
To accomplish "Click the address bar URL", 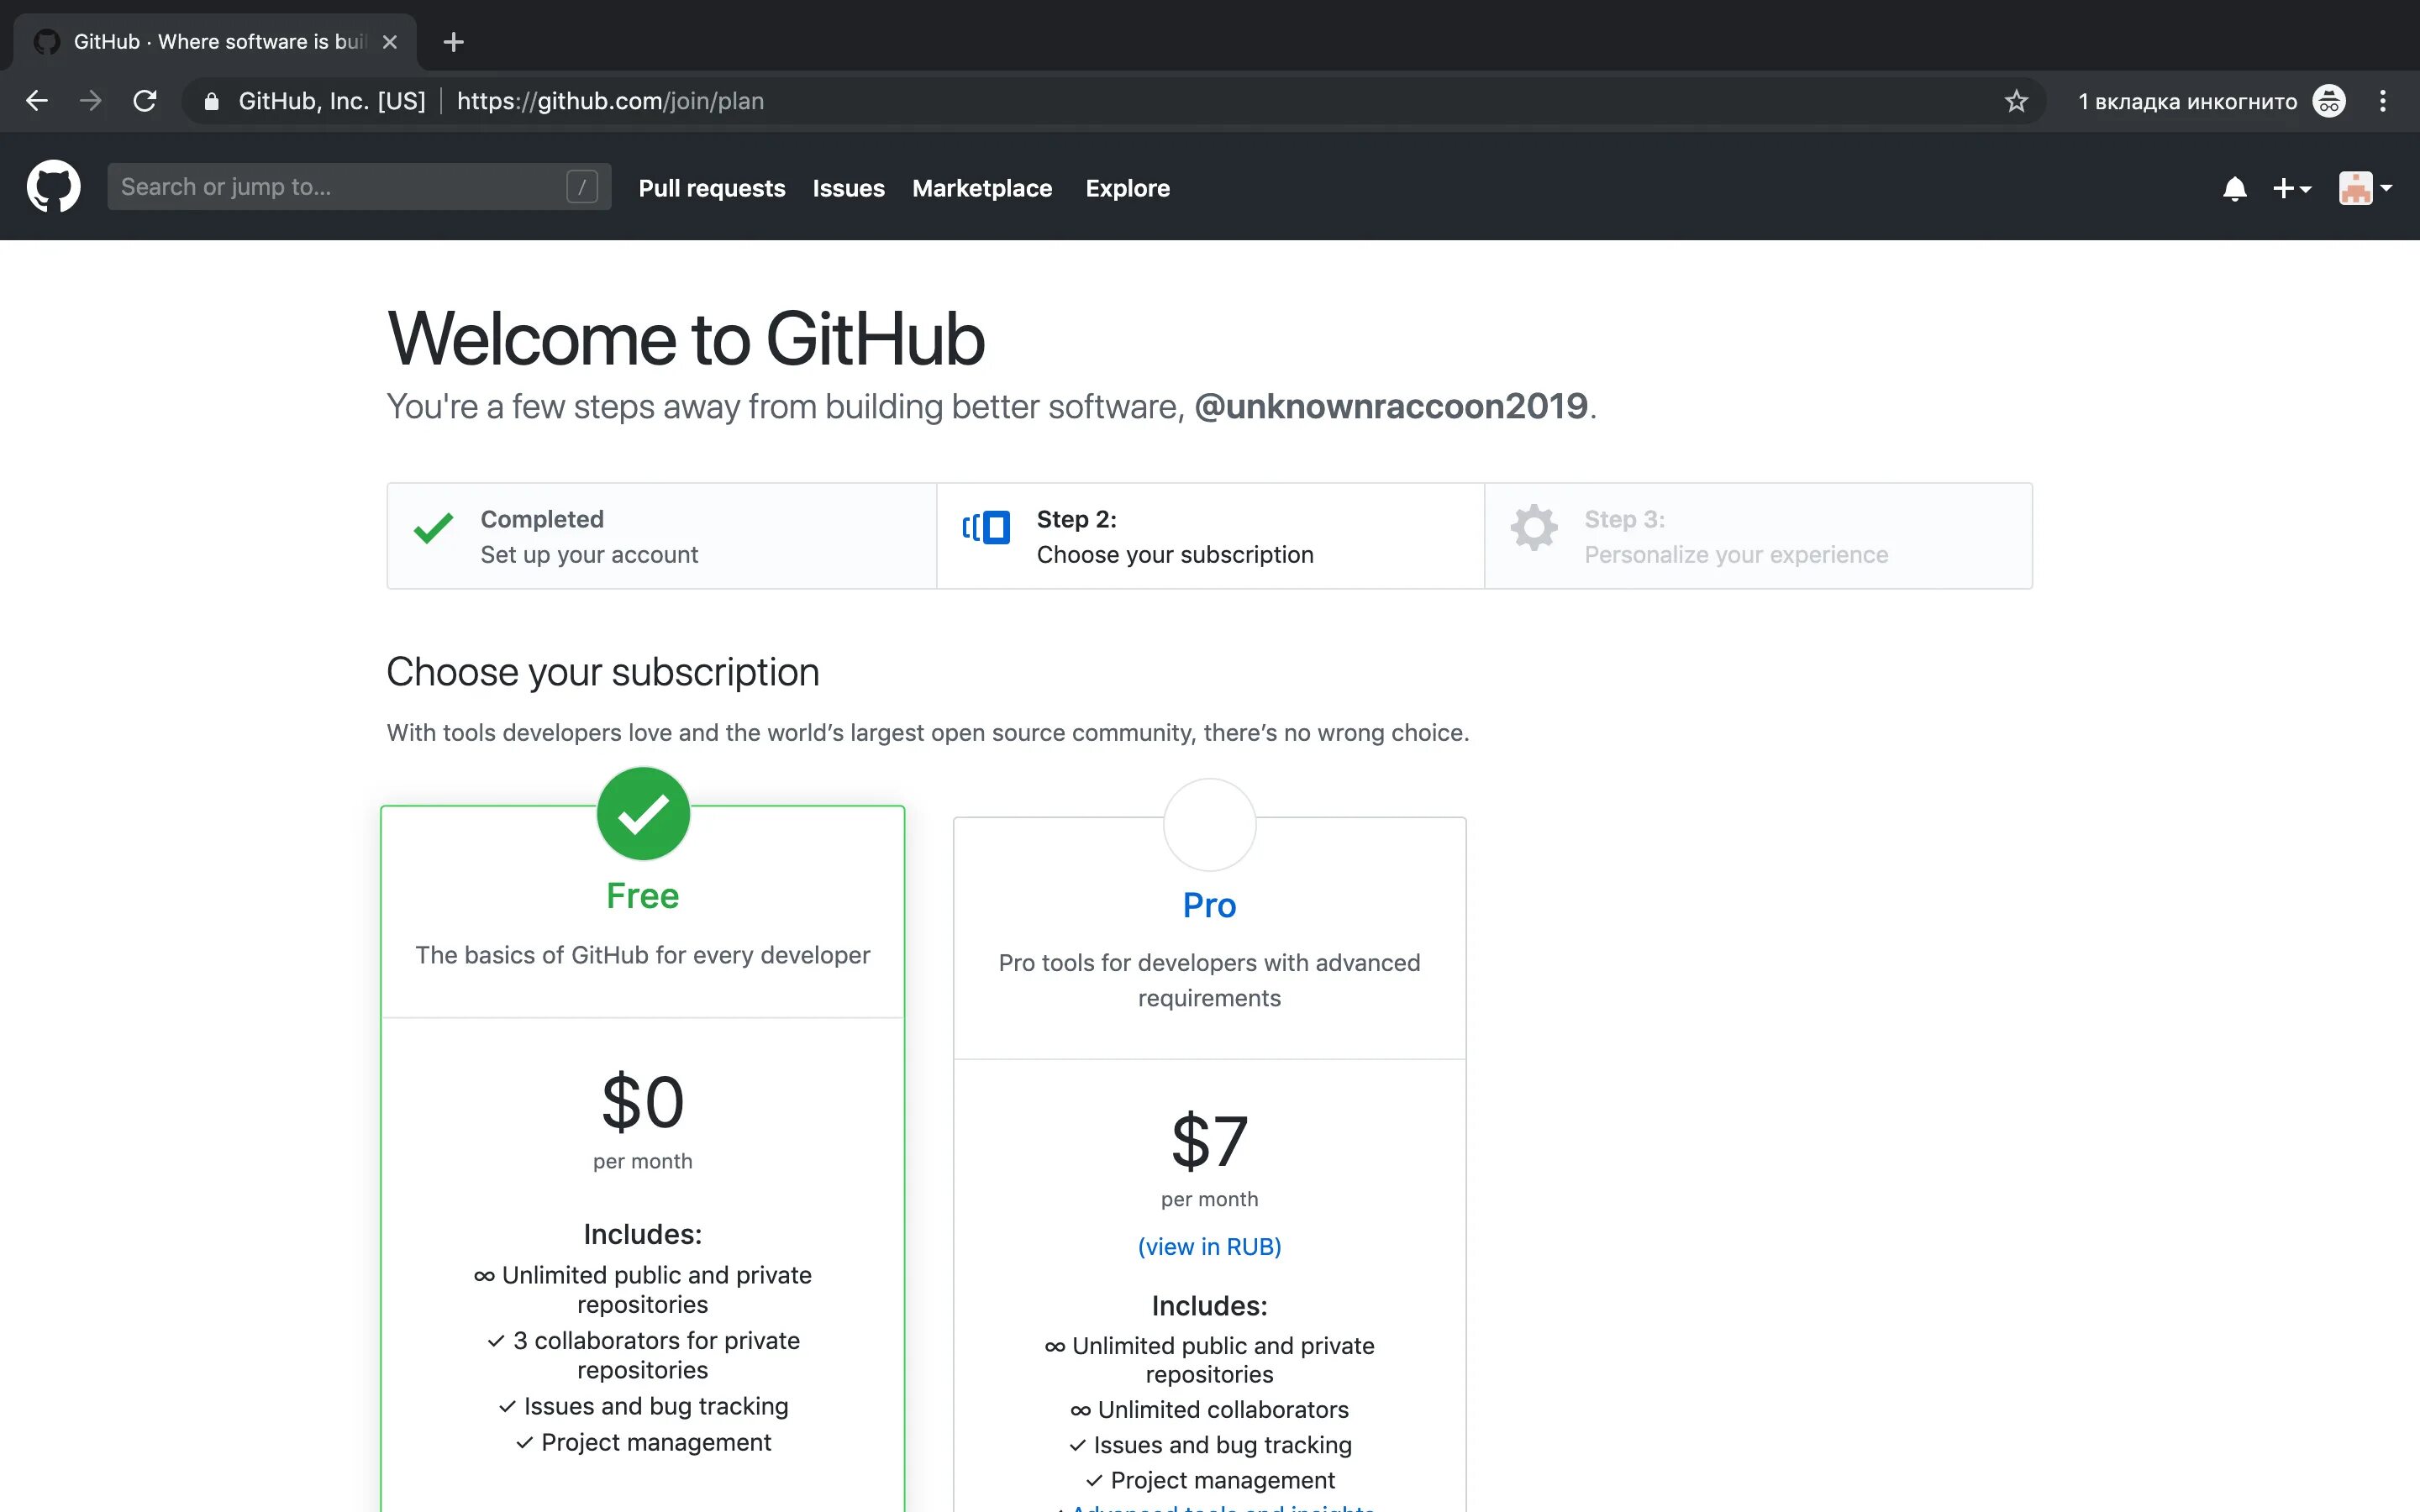I will click(x=610, y=101).
